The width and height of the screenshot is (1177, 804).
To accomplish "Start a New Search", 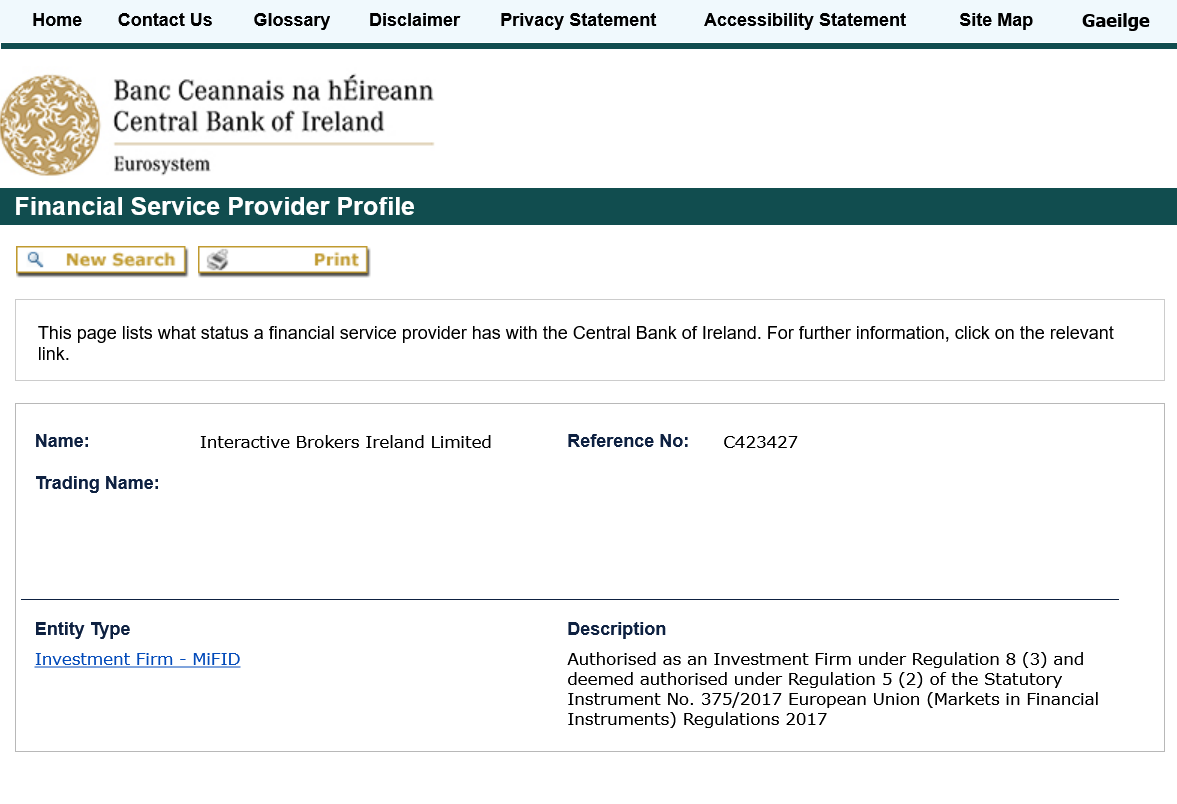I will (x=101, y=260).
